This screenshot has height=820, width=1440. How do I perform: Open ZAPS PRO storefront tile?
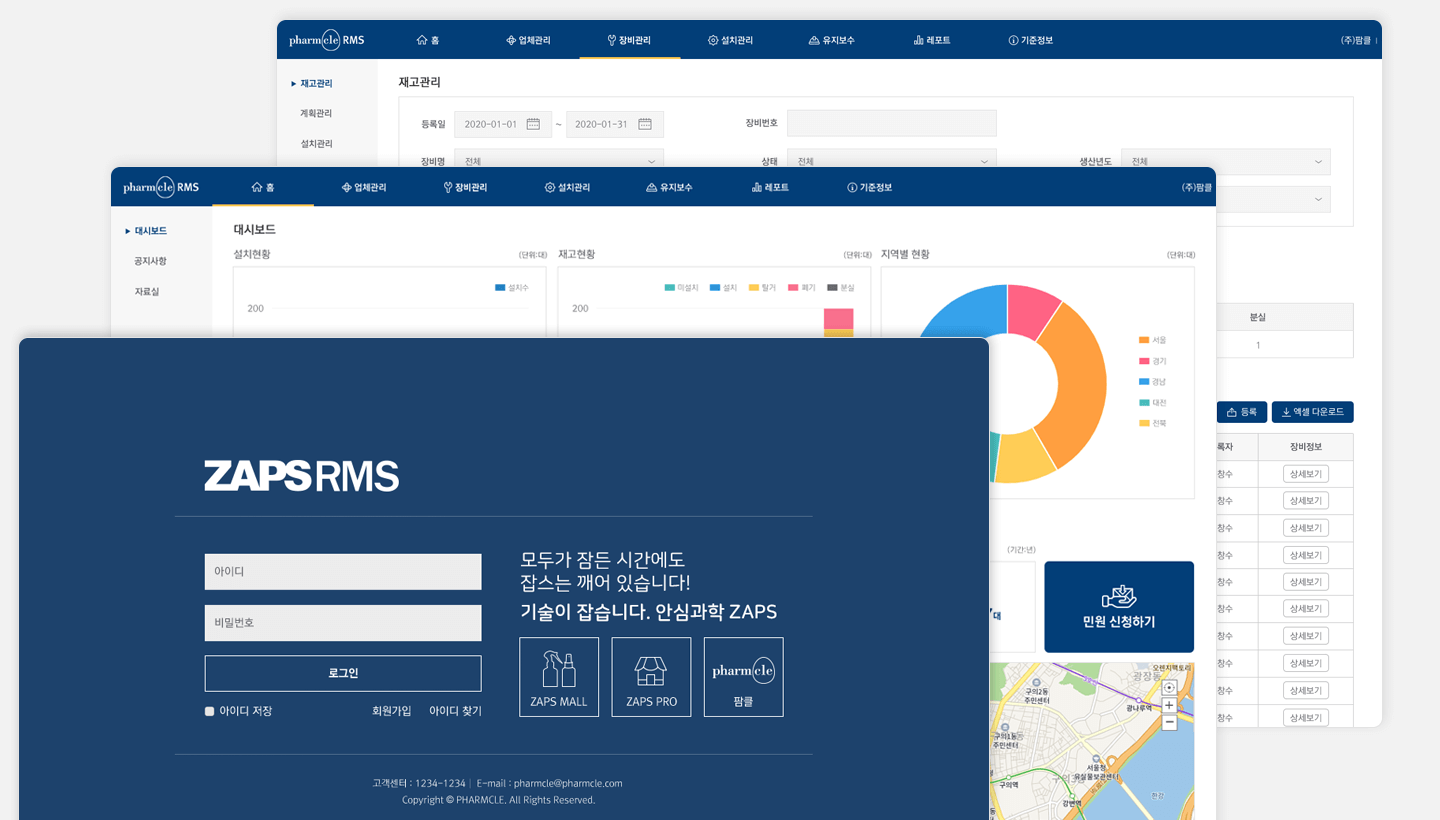651,677
